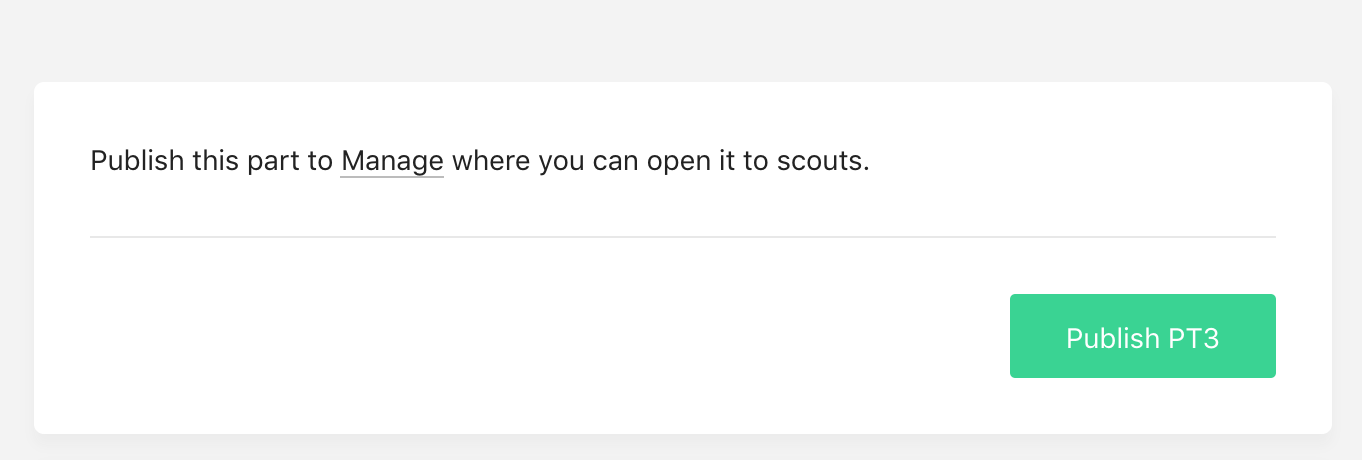This screenshot has width=1362, height=460.
Task: Follow the underlined Manage hyperlink
Action: coord(392,161)
